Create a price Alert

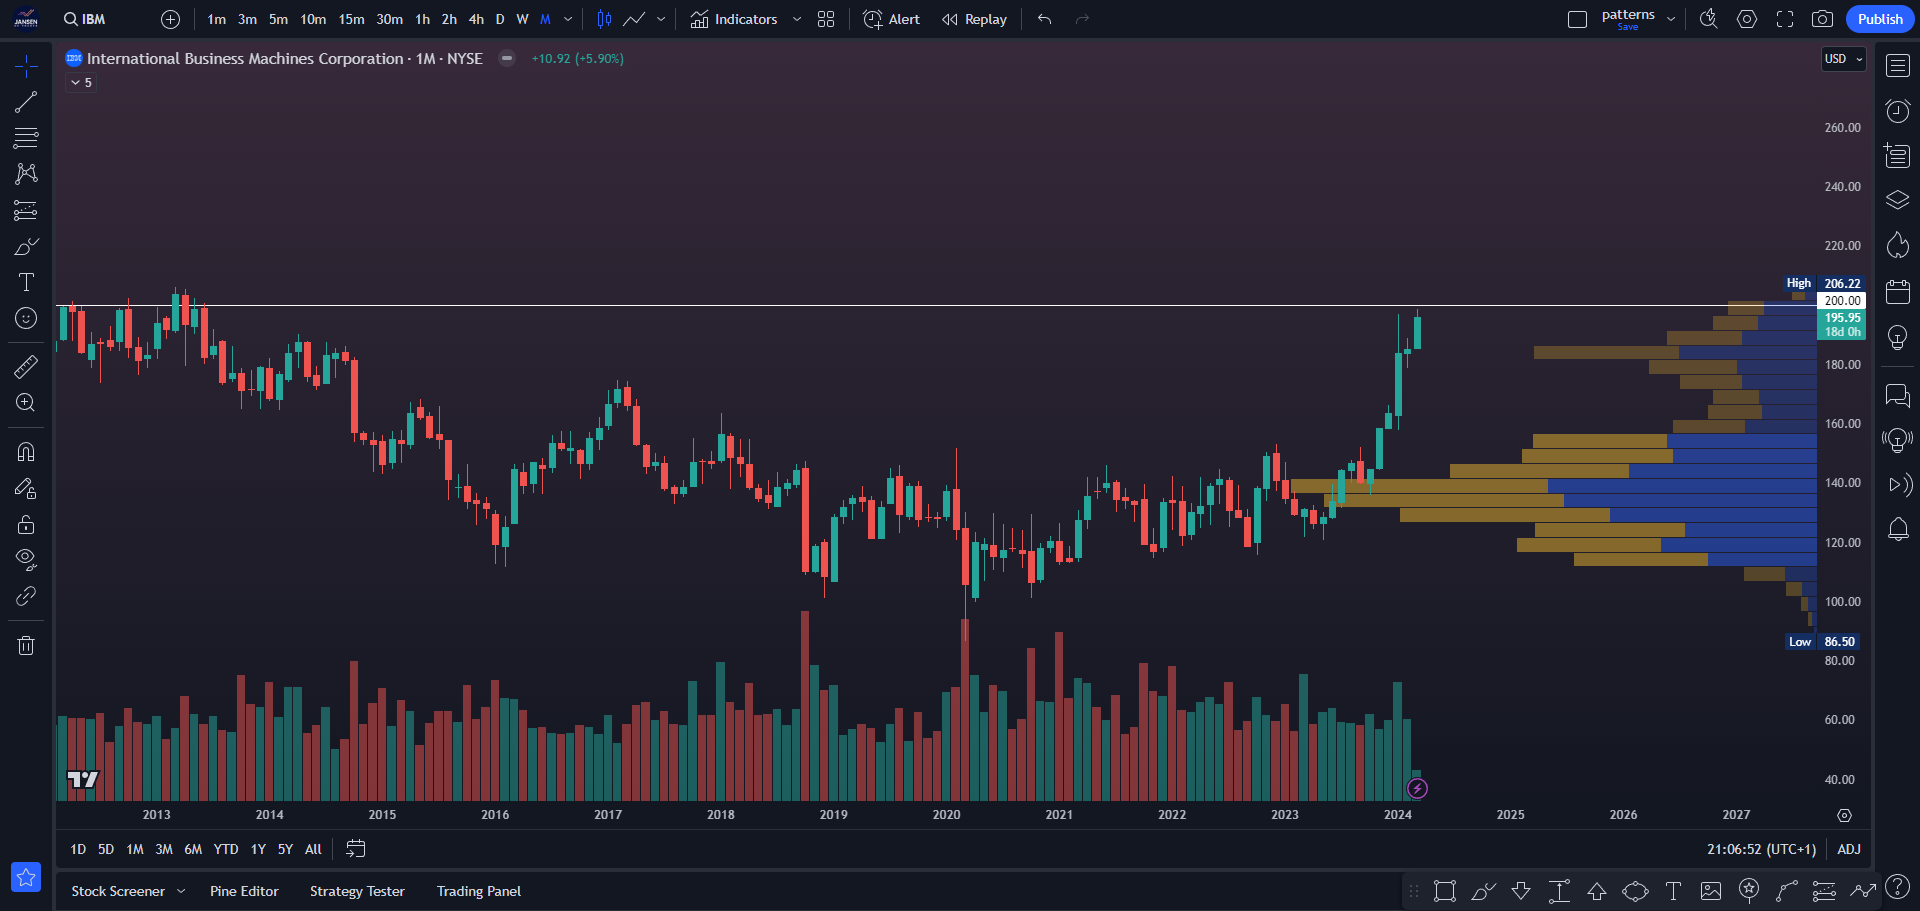pyautogui.click(x=891, y=19)
